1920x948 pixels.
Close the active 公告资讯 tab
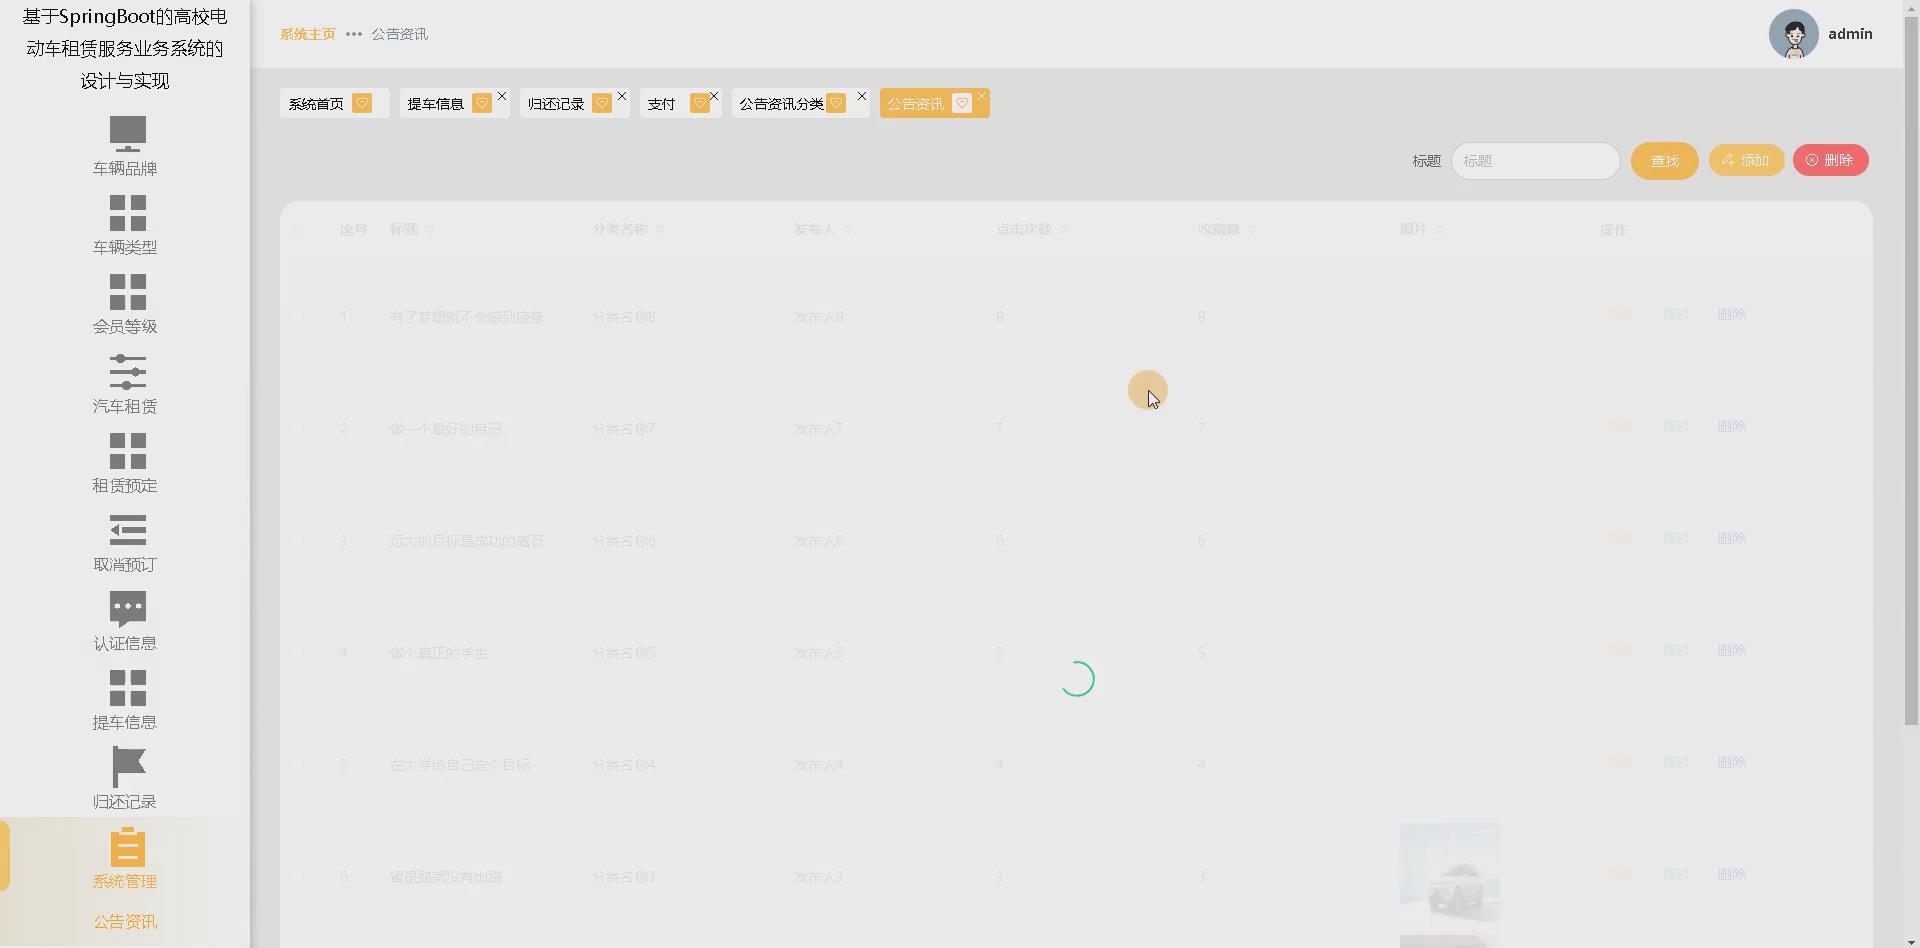coord(982,96)
